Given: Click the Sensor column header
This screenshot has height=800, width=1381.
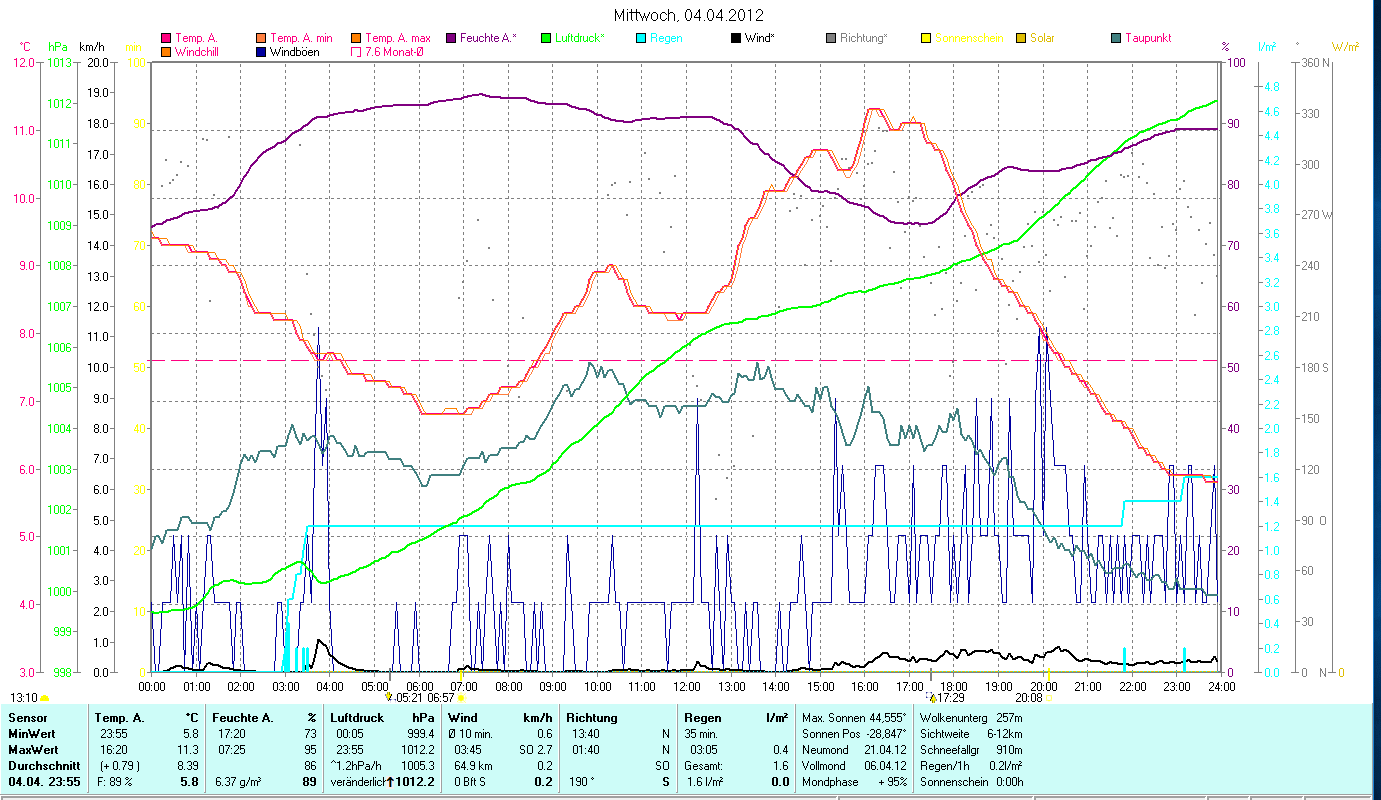Looking at the screenshot, I should point(27,718).
